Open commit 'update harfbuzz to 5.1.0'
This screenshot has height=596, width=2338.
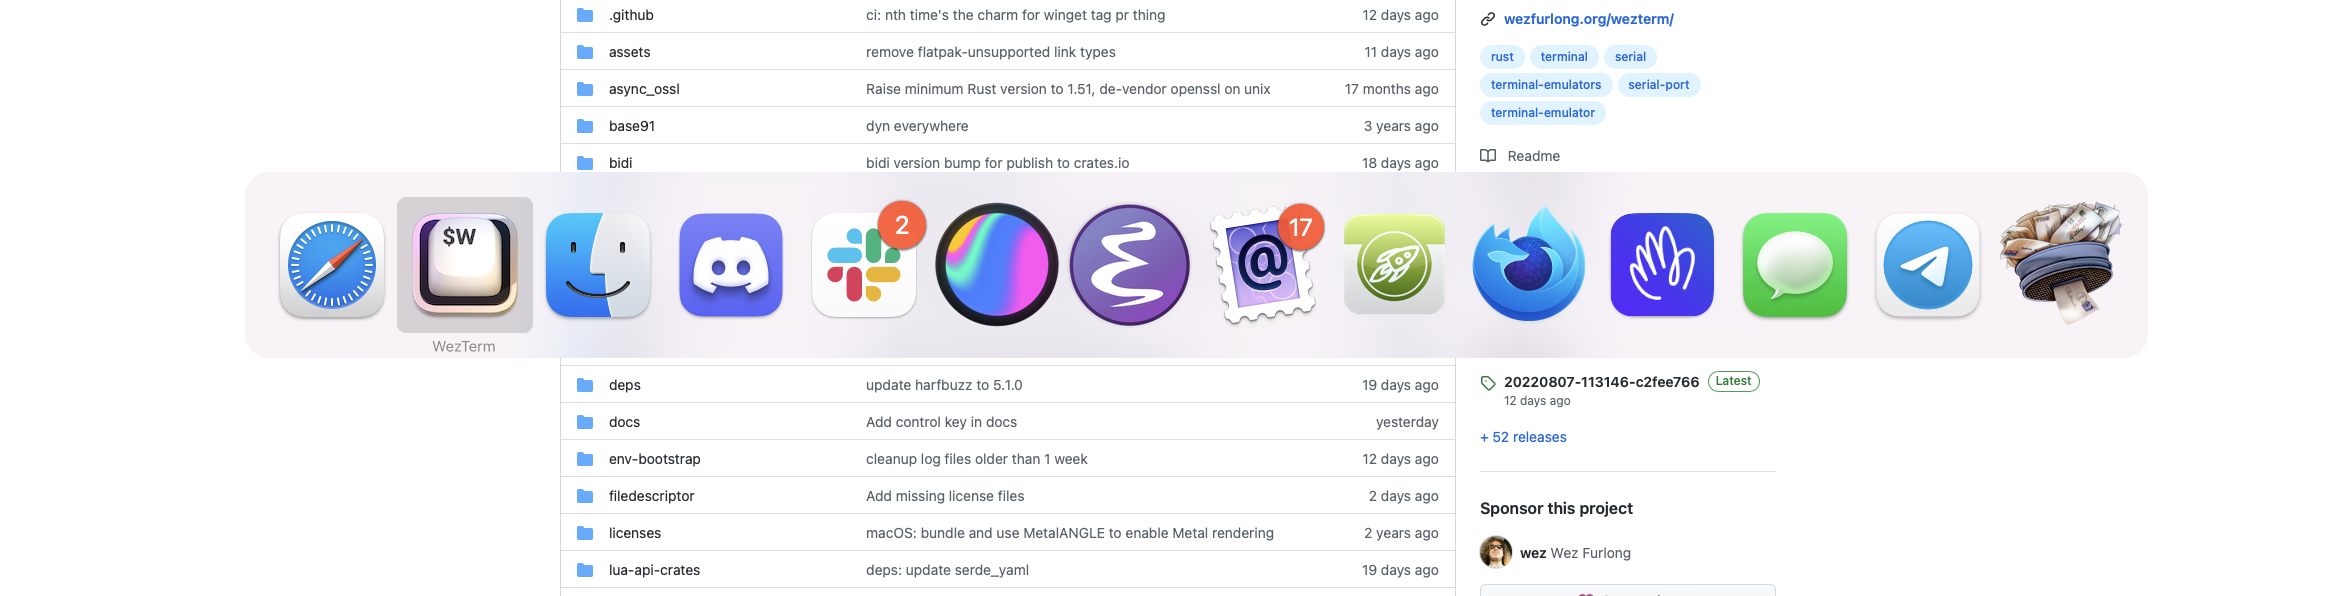(944, 385)
